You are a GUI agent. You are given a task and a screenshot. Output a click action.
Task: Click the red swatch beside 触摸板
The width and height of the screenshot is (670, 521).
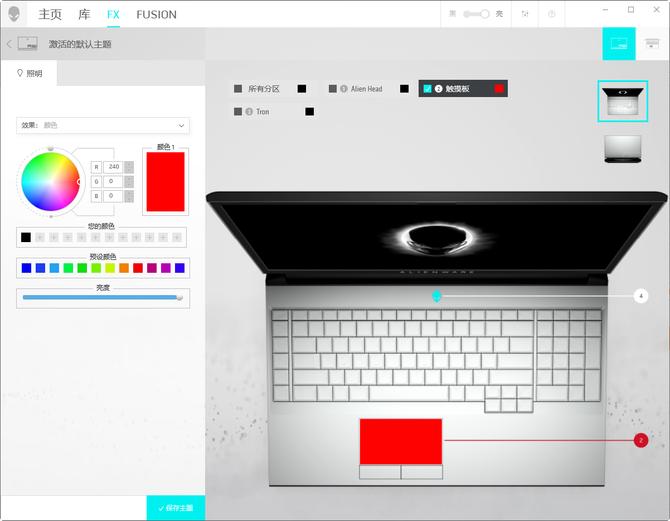coord(499,88)
